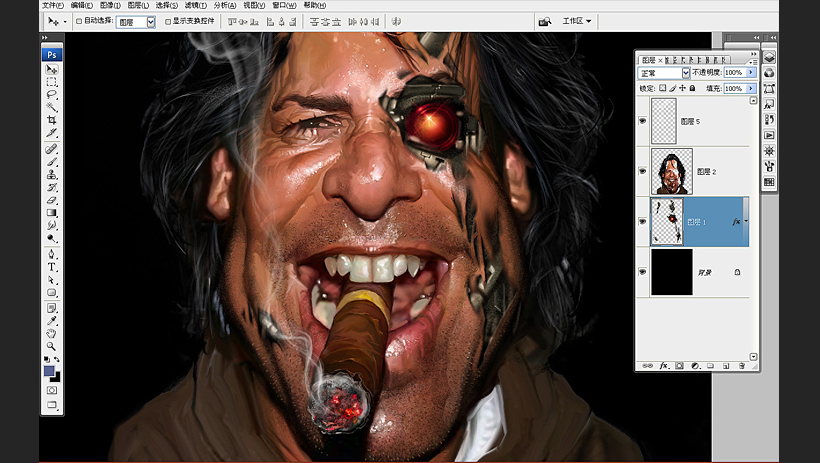Screen dimensions: 820x463
Task: Link layers button at panel bottom
Action: click(647, 366)
